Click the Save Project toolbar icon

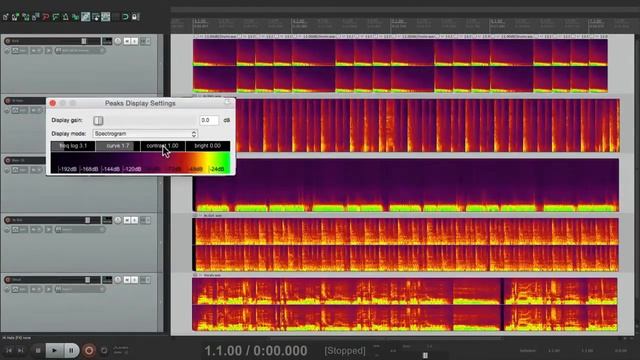[x=26, y=17]
